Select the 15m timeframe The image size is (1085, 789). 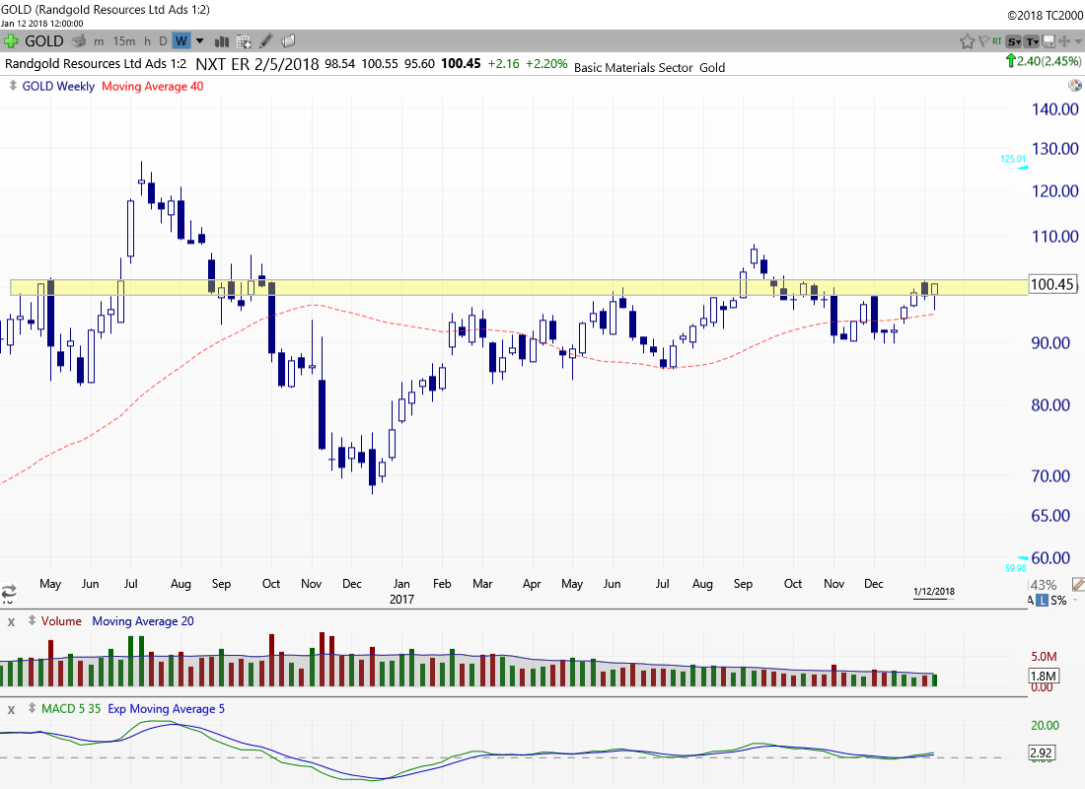point(124,41)
